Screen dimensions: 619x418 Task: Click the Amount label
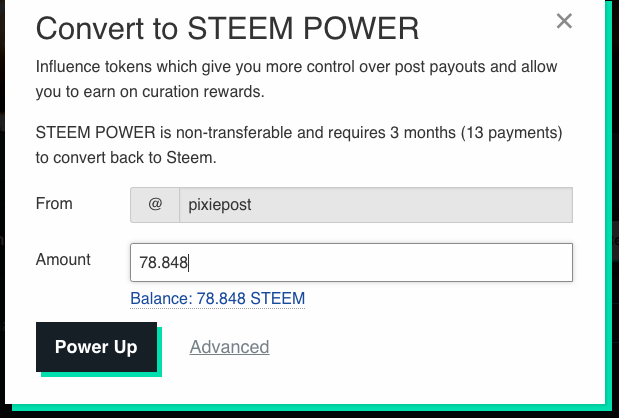pyautogui.click(x=63, y=259)
